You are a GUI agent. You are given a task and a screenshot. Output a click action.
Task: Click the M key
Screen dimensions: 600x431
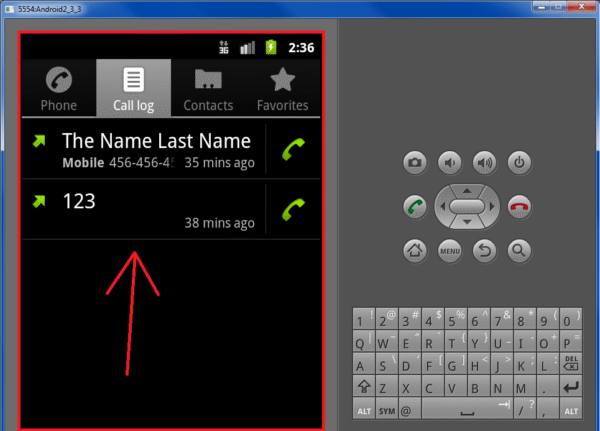pos(525,386)
